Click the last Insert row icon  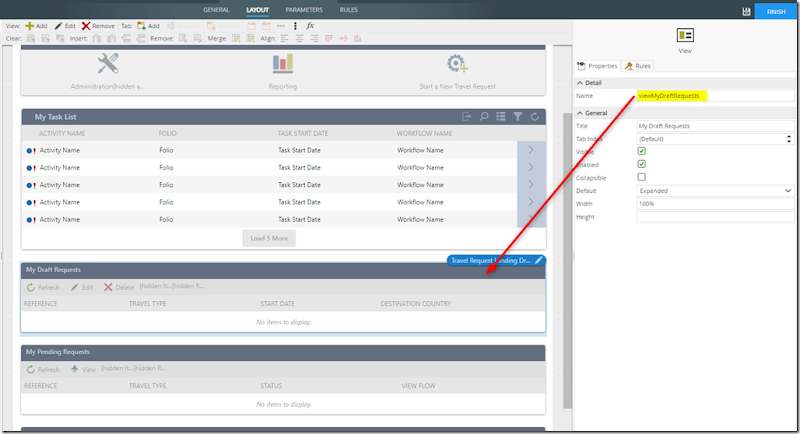(141, 38)
